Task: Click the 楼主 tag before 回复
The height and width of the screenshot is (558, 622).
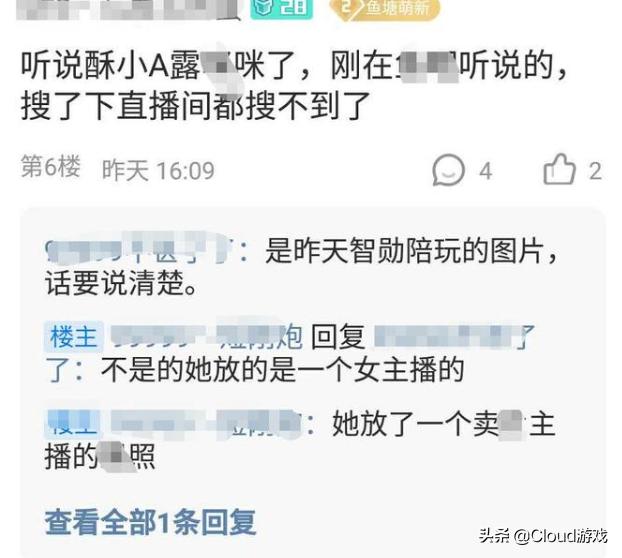Action: (74, 337)
